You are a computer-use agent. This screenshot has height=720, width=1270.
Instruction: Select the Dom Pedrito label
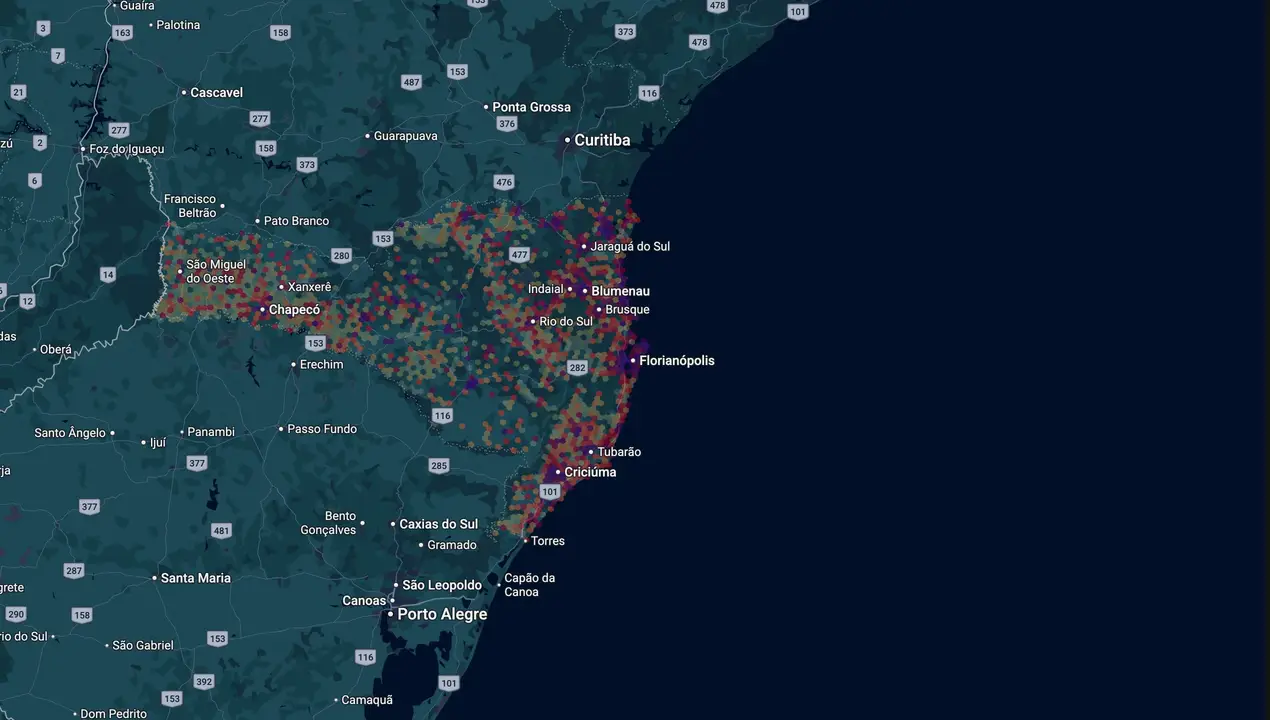click(x=113, y=714)
